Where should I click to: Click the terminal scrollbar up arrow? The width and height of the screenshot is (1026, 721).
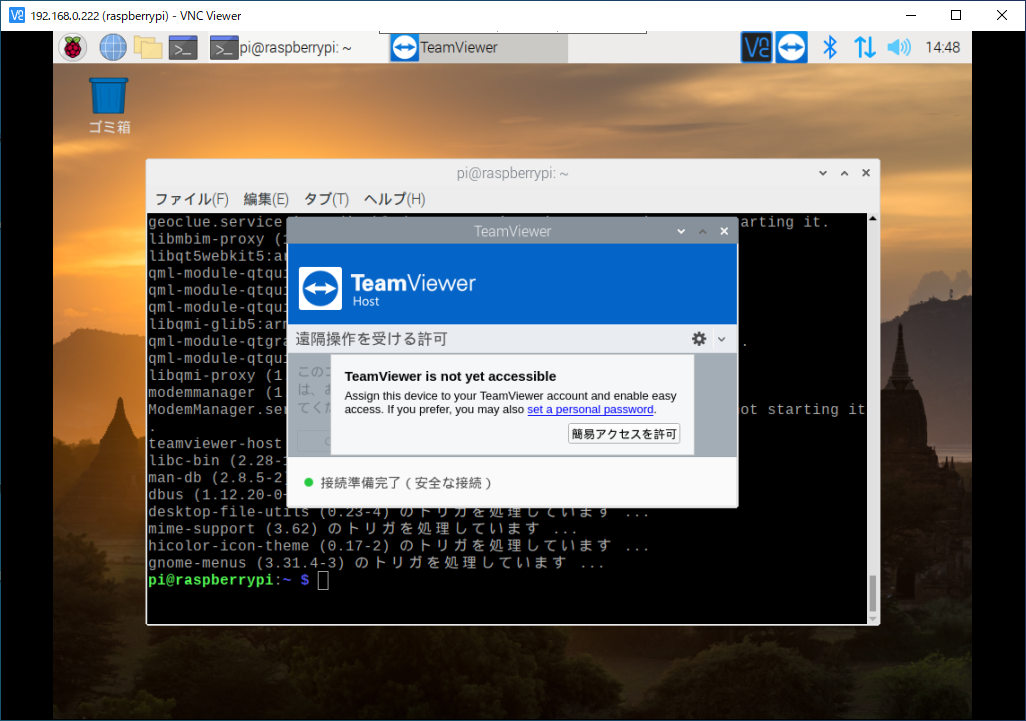873,219
